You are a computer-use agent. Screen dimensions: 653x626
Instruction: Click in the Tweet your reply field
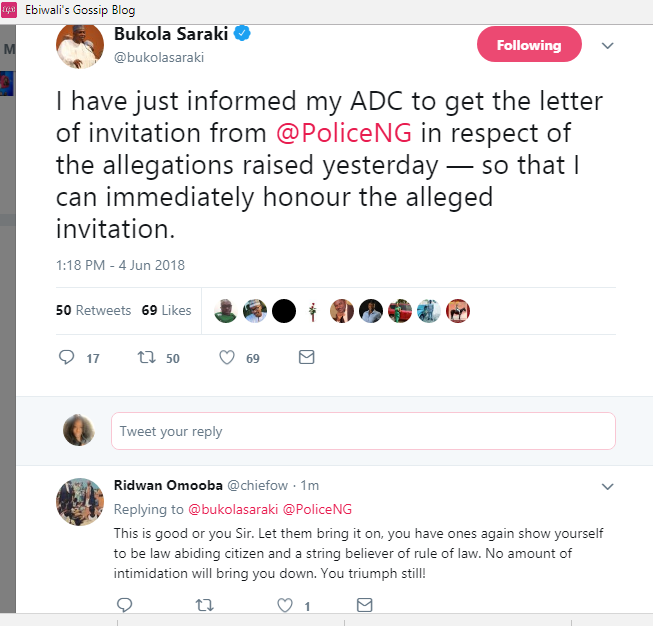click(x=362, y=431)
